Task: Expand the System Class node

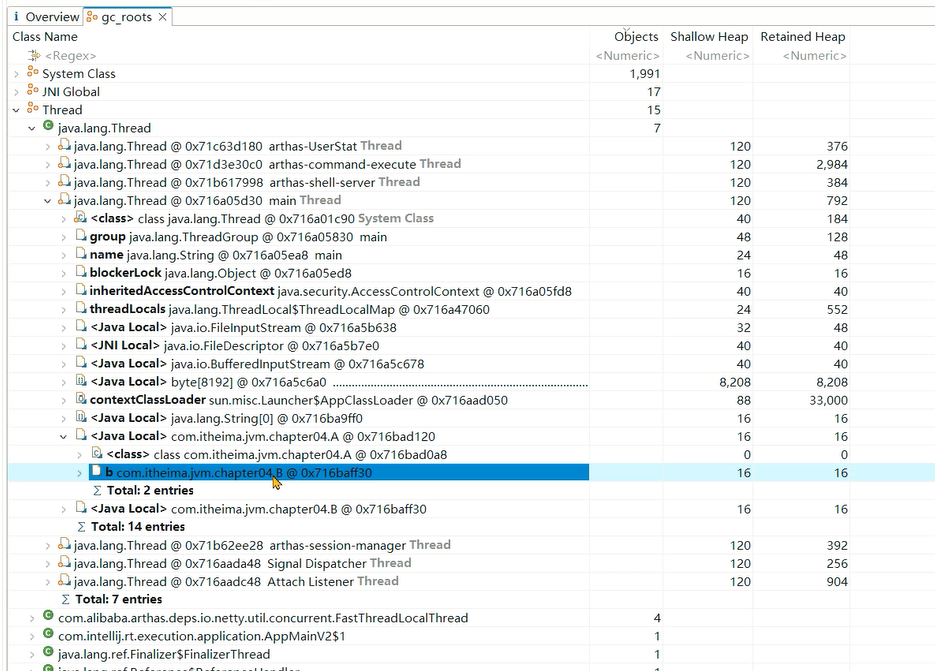Action: tap(16, 74)
